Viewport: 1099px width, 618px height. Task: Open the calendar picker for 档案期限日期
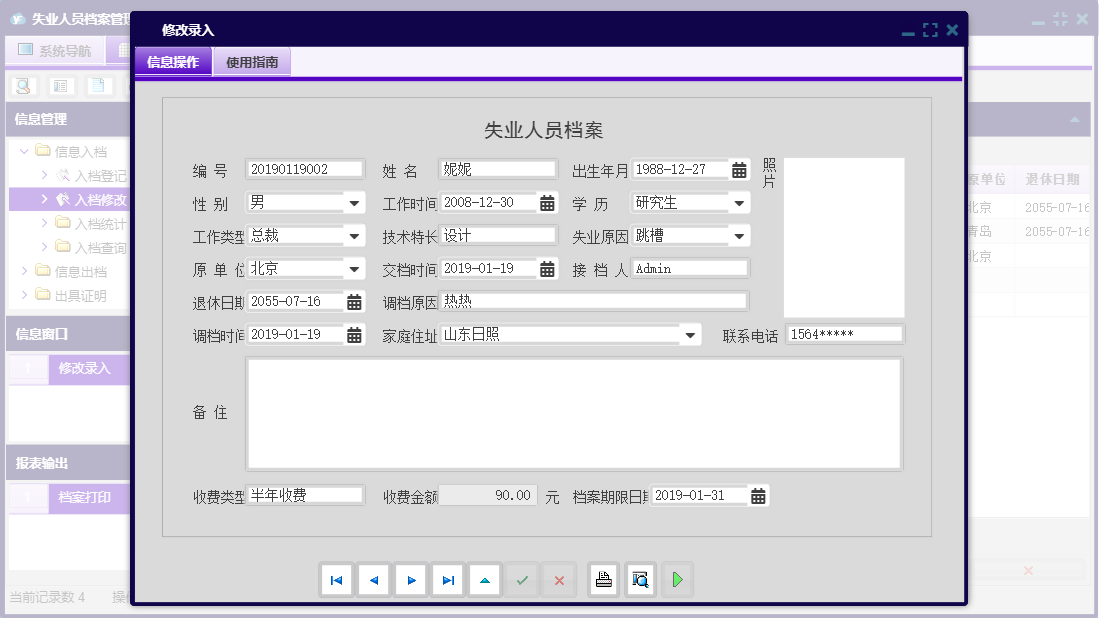[758, 494]
